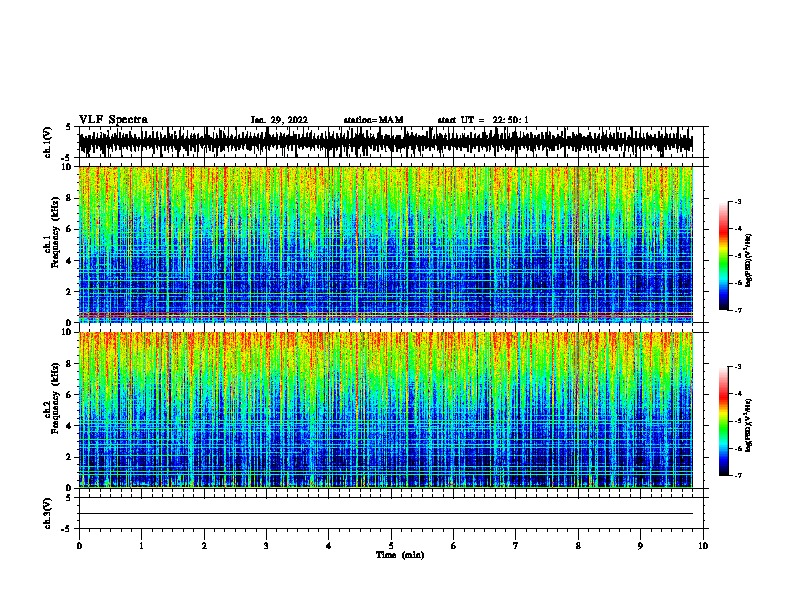Click the "ch.1(V)" waveform axis label

(48, 142)
